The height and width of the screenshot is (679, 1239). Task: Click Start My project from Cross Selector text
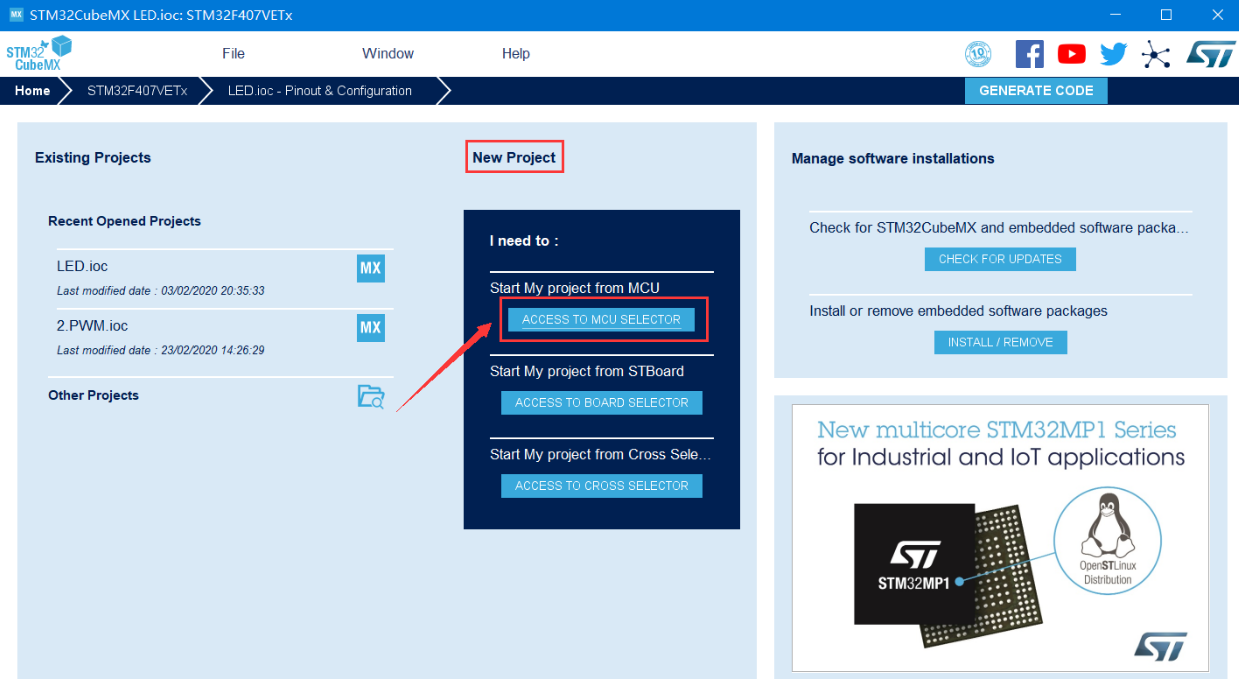[x=600, y=454]
